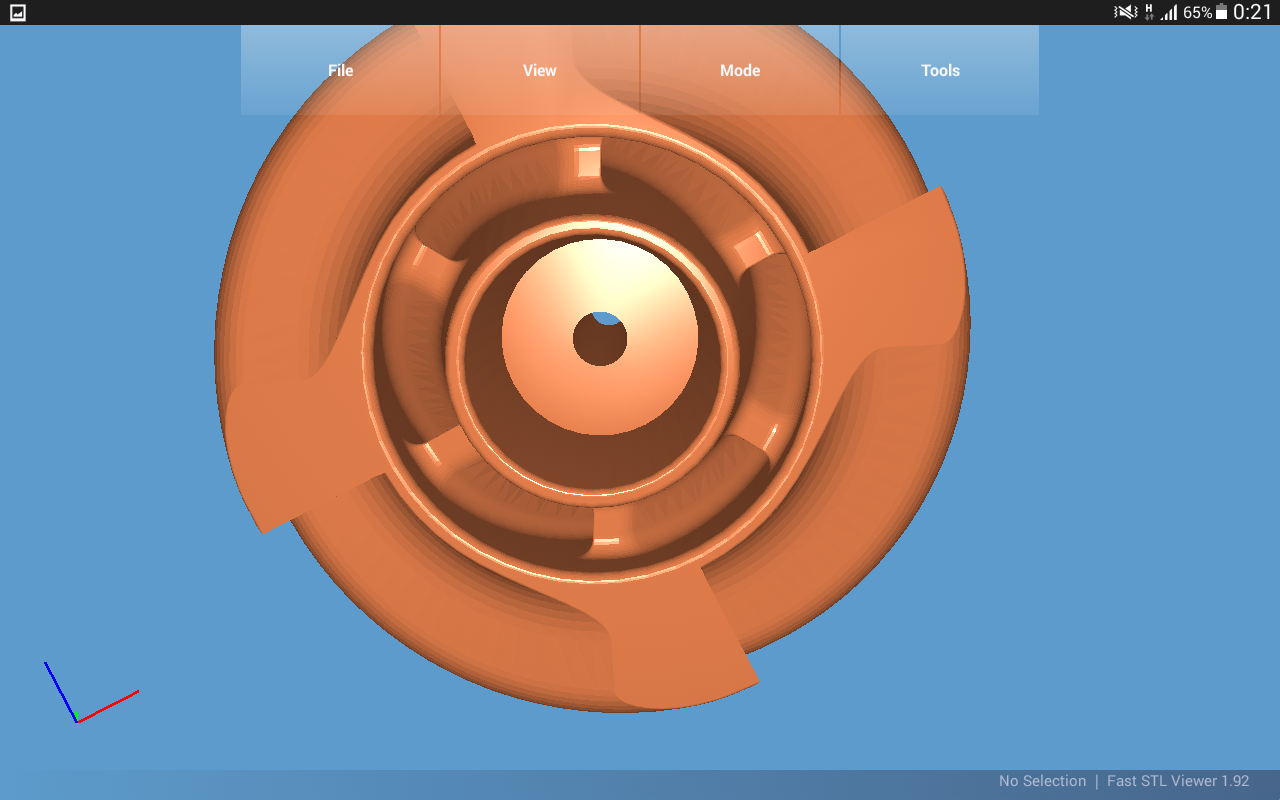Click the 'Fast STL Viewer 1.92' label
Image resolution: width=1280 pixels, height=800 pixels.
[1178, 781]
